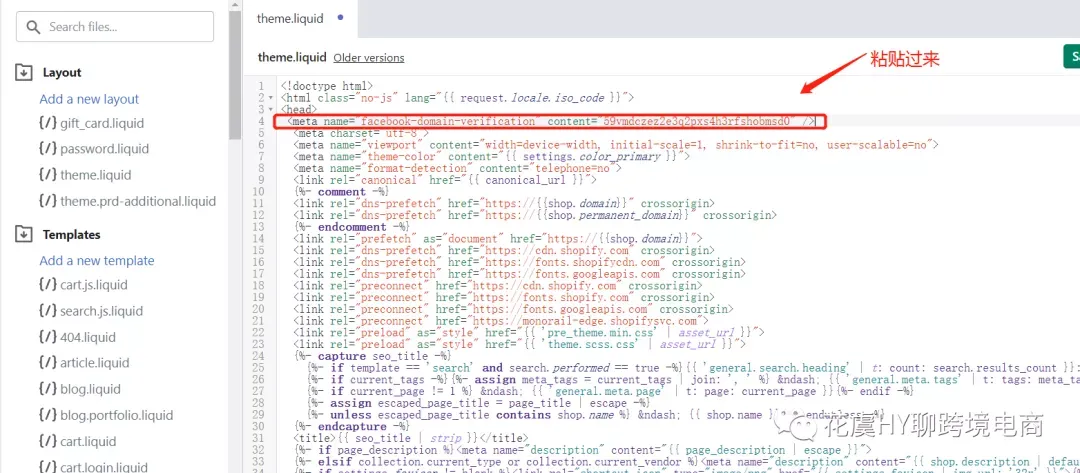The image size is (1080, 473).
Task: Fold the html tag at line 2
Action: (271, 98)
